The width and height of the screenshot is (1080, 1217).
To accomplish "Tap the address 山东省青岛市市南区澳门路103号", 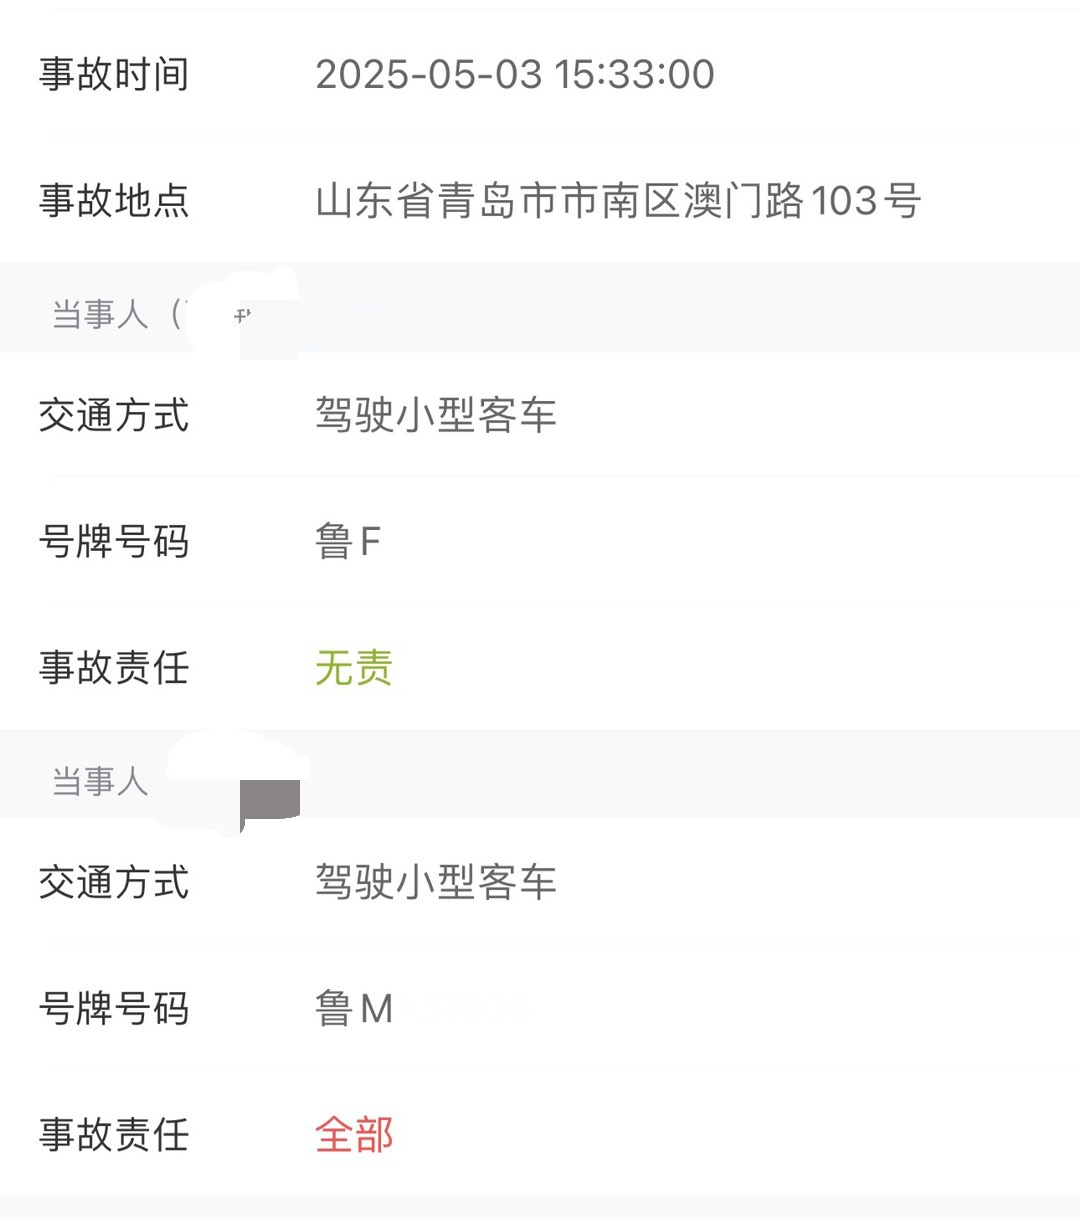I will point(618,200).
